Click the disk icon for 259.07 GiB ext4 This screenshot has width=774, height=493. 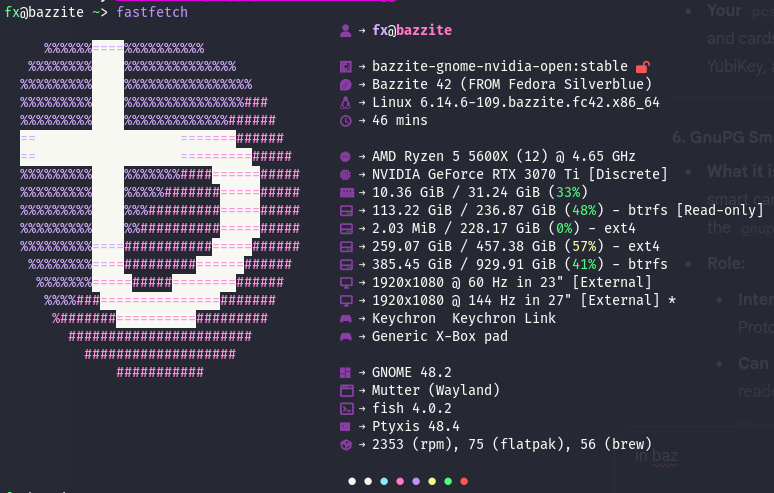tap(347, 247)
